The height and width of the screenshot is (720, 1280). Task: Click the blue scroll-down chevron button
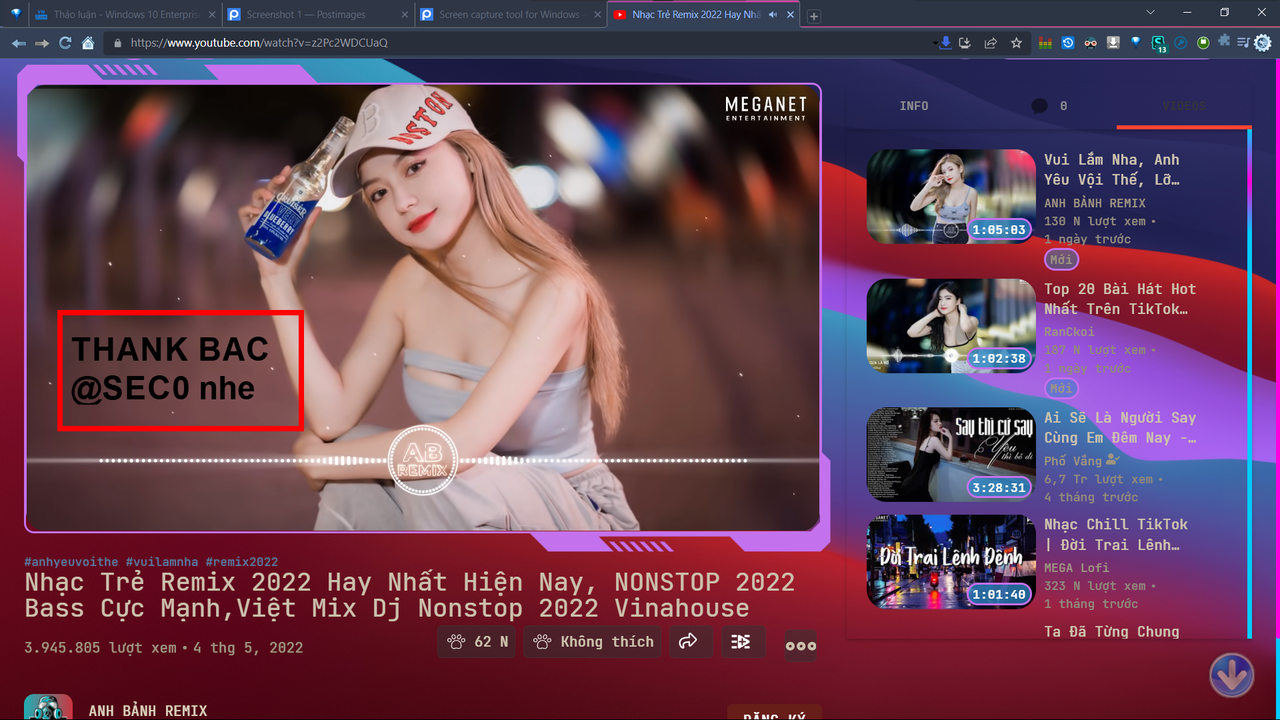(1231, 676)
